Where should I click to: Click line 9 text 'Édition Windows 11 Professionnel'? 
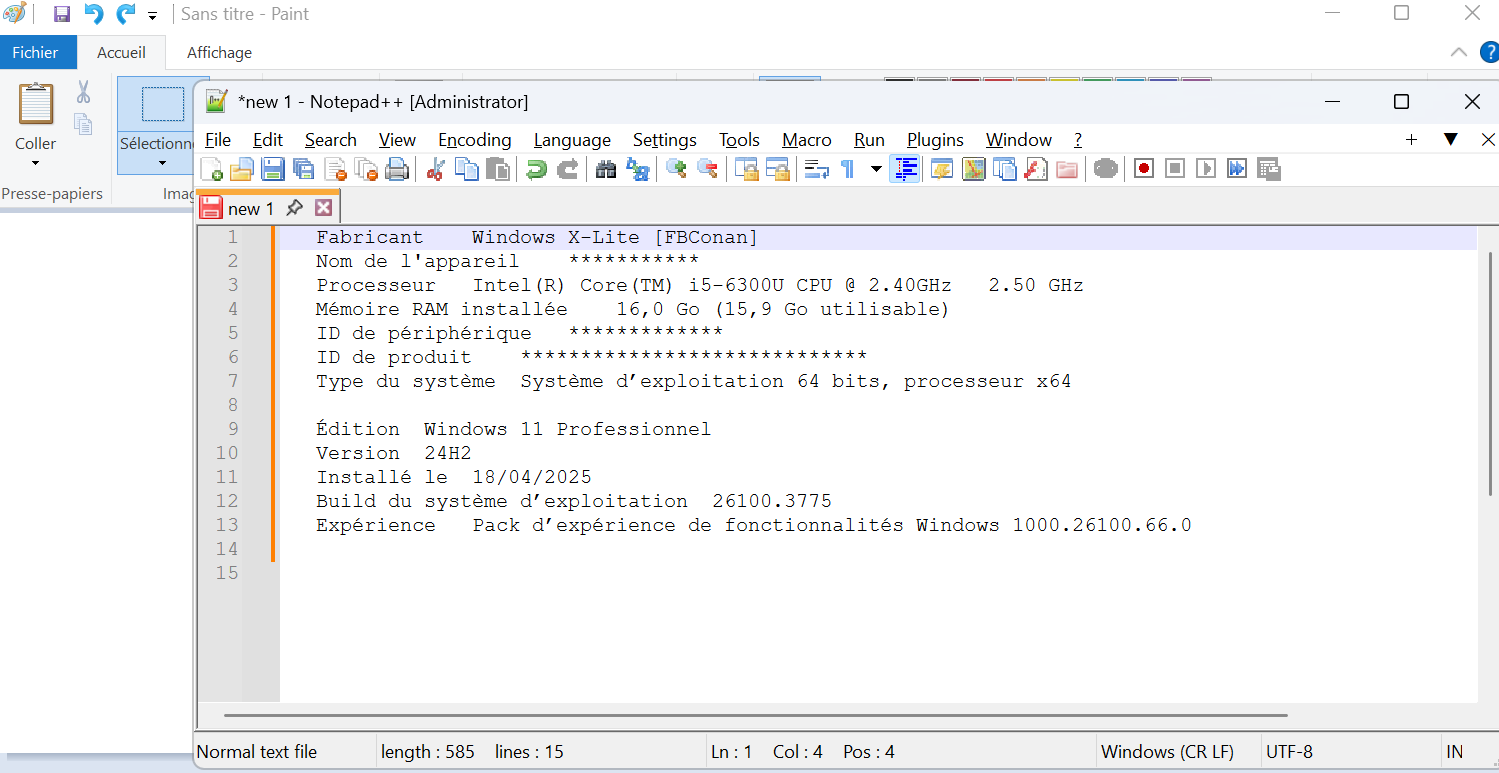pyautogui.click(x=513, y=429)
